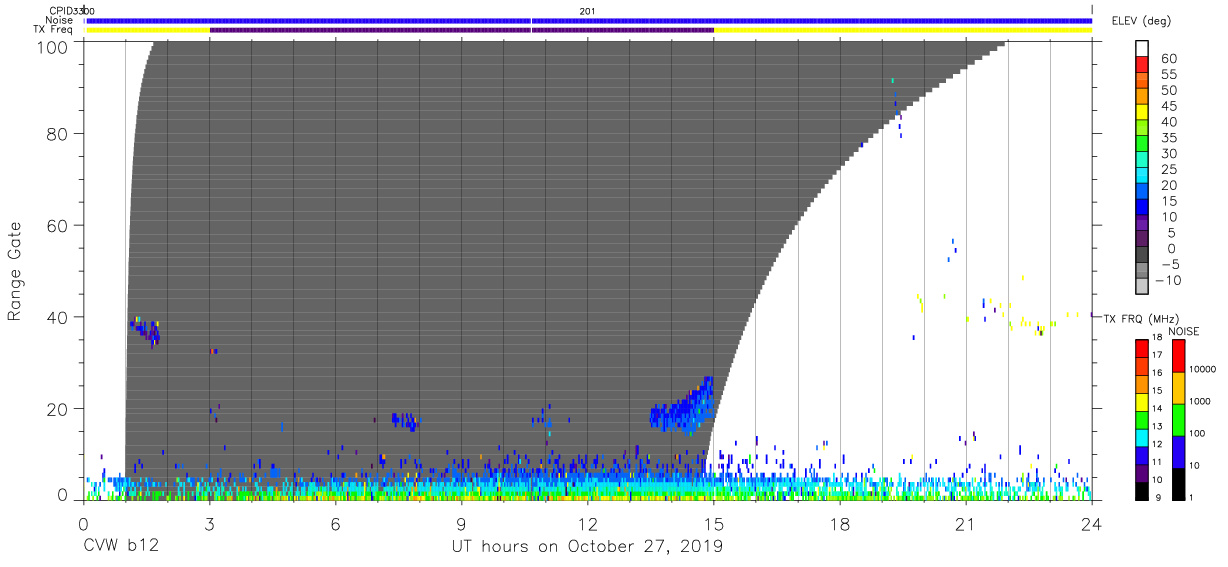Click the green 100–1000 segment of NOISE colorbar

pos(1179,419)
